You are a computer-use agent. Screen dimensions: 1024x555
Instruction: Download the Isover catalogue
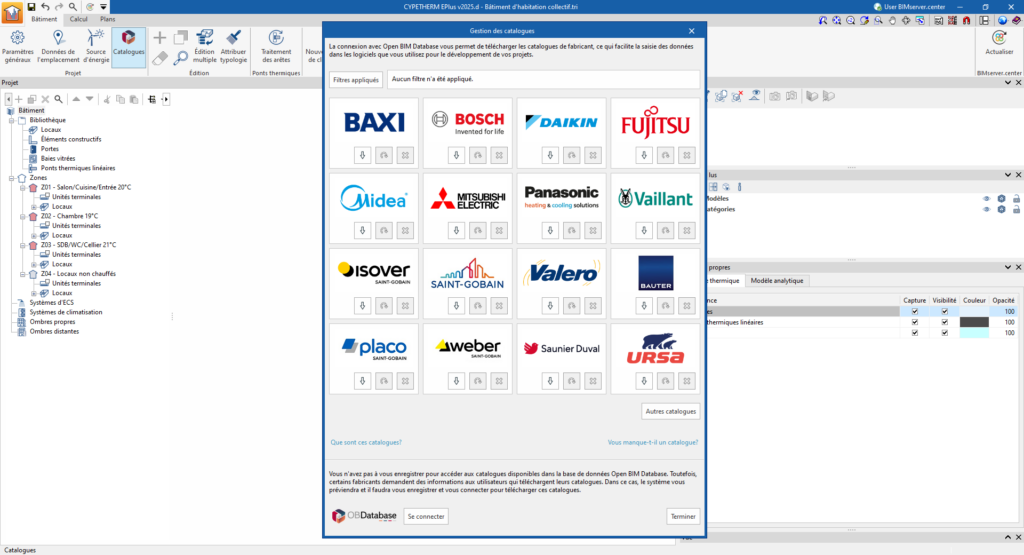coord(362,306)
